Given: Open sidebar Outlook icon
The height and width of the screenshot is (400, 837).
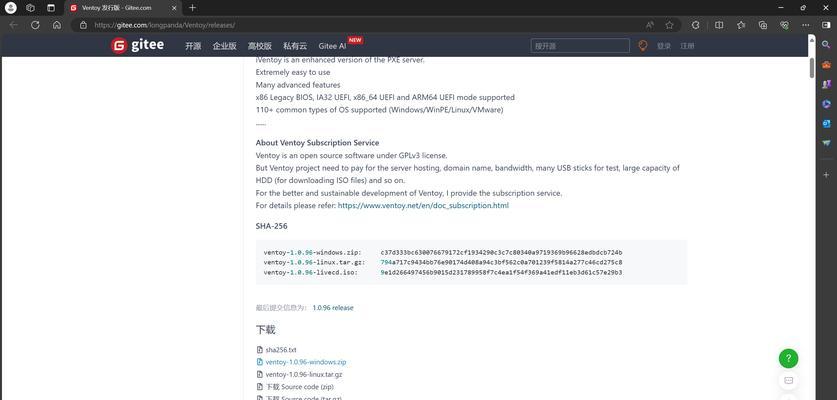Looking at the screenshot, I should (826, 123).
